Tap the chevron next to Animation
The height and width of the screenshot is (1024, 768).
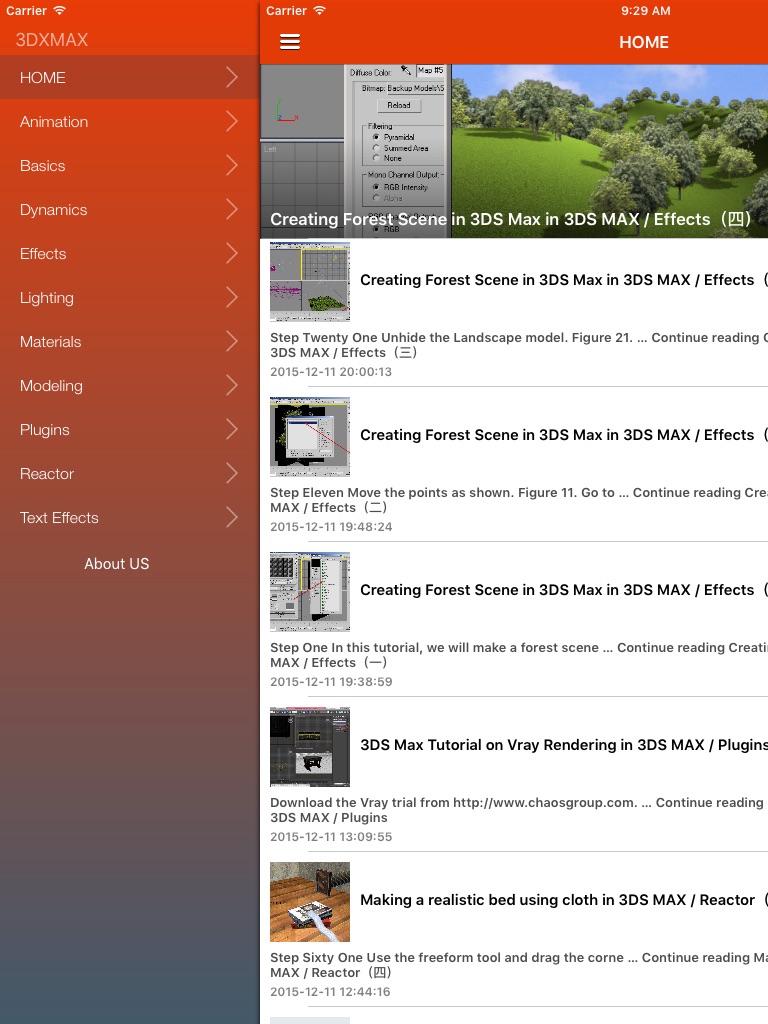click(x=232, y=122)
